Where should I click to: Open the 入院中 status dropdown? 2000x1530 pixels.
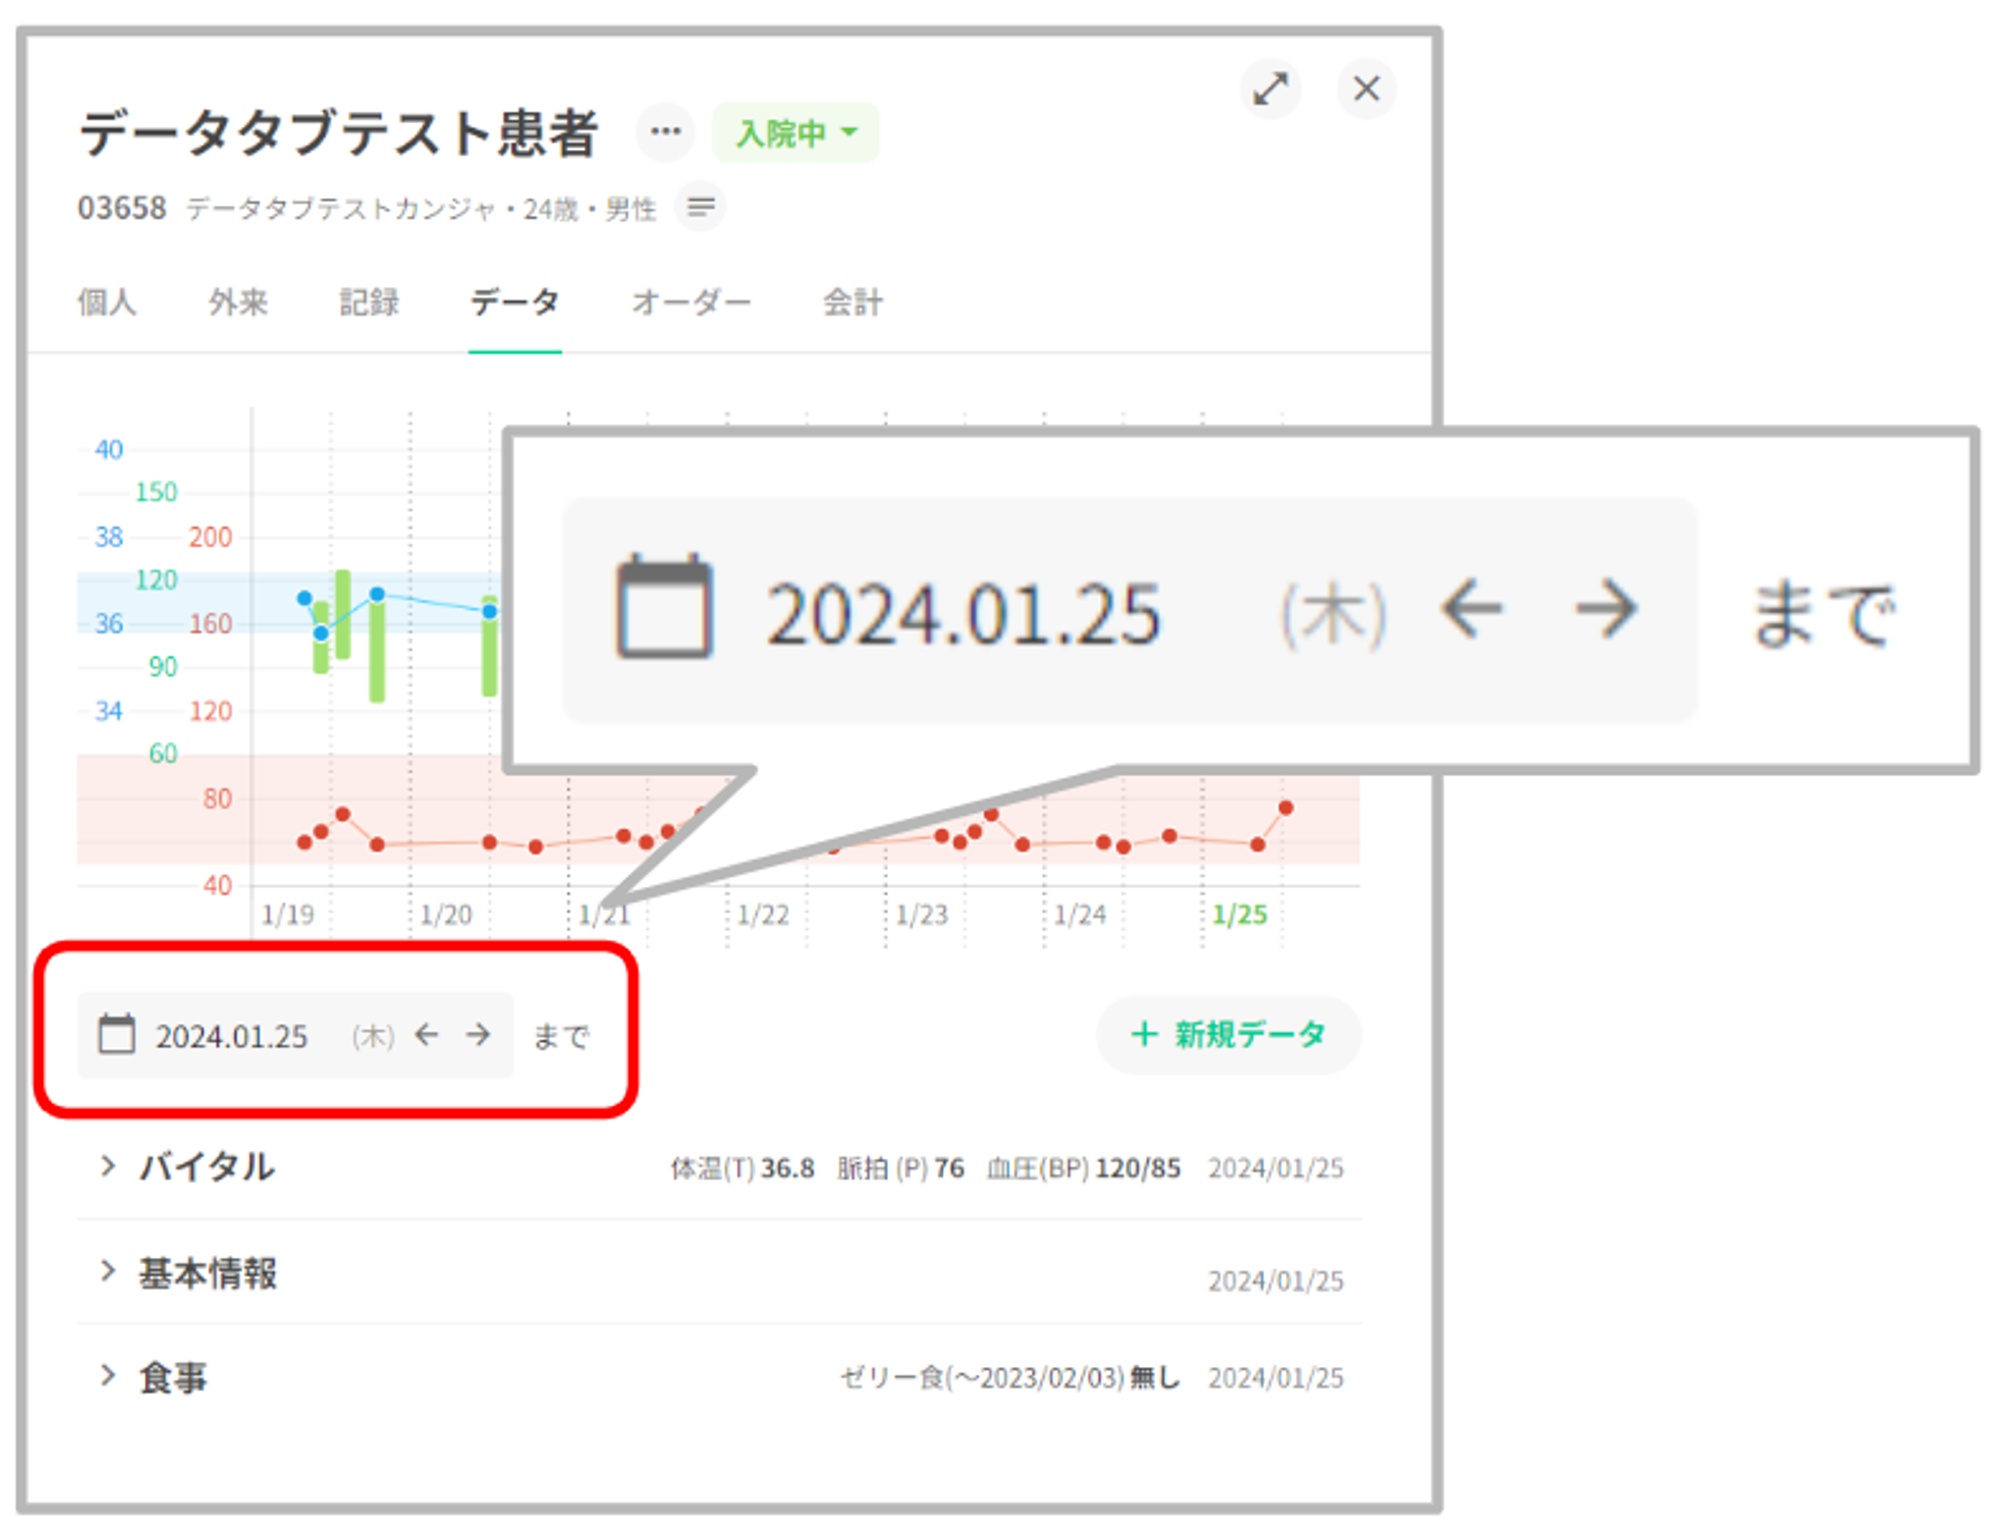pyautogui.click(x=796, y=133)
